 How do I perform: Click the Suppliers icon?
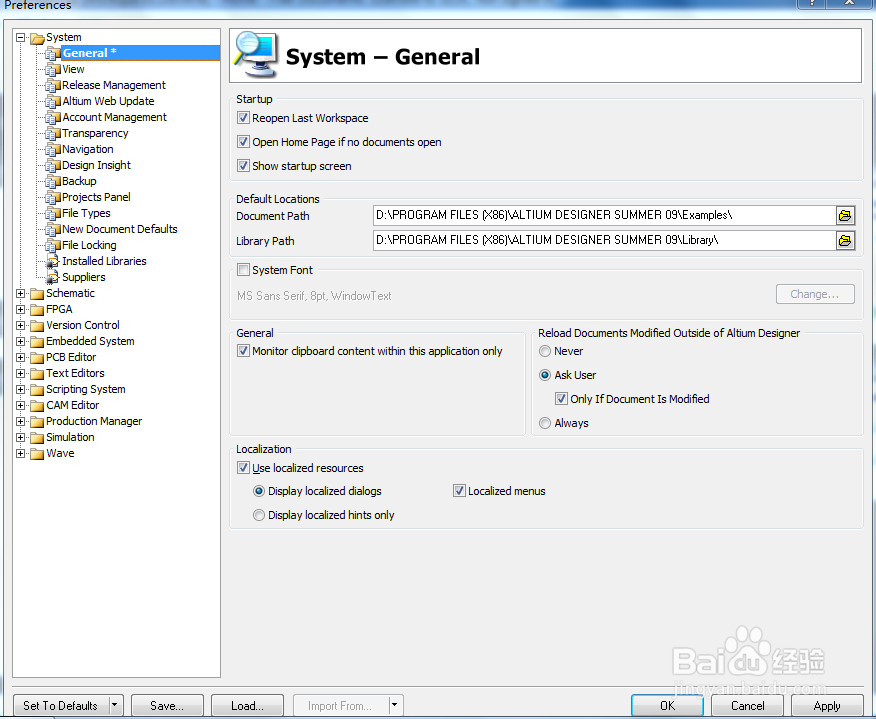[x=53, y=277]
